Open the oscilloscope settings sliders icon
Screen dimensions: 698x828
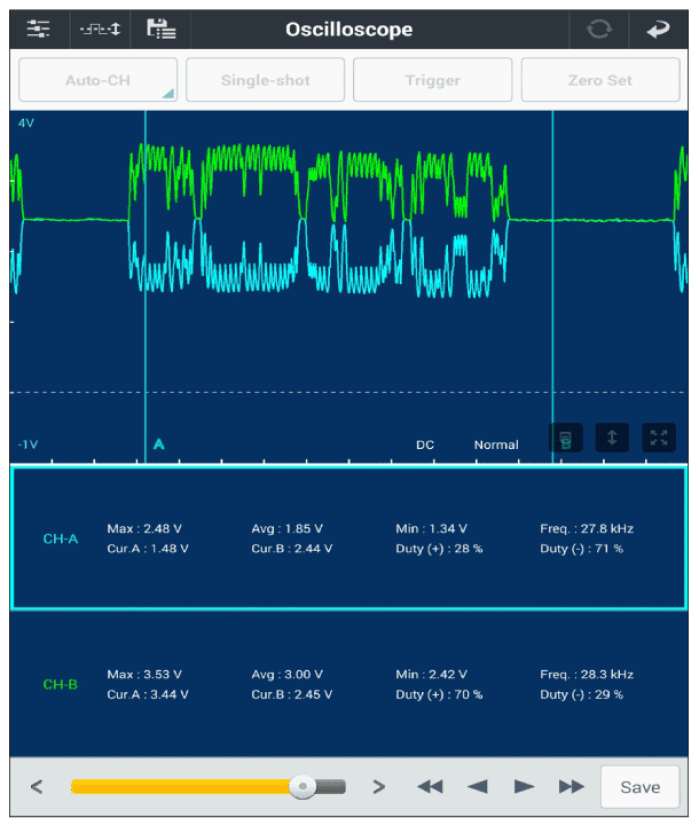pyautogui.click(x=38, y=29)
